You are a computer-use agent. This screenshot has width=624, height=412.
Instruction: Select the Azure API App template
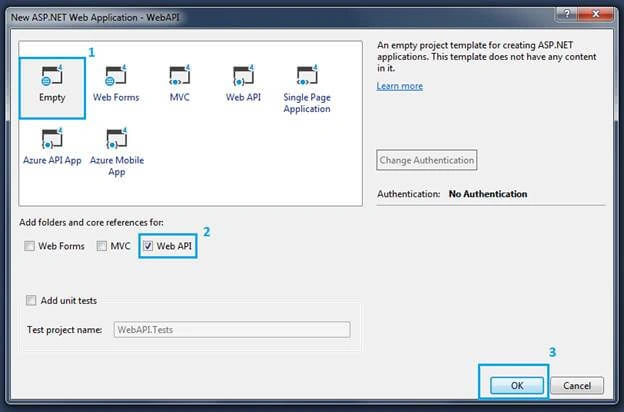pyautogui.click(x=52, y=146)
